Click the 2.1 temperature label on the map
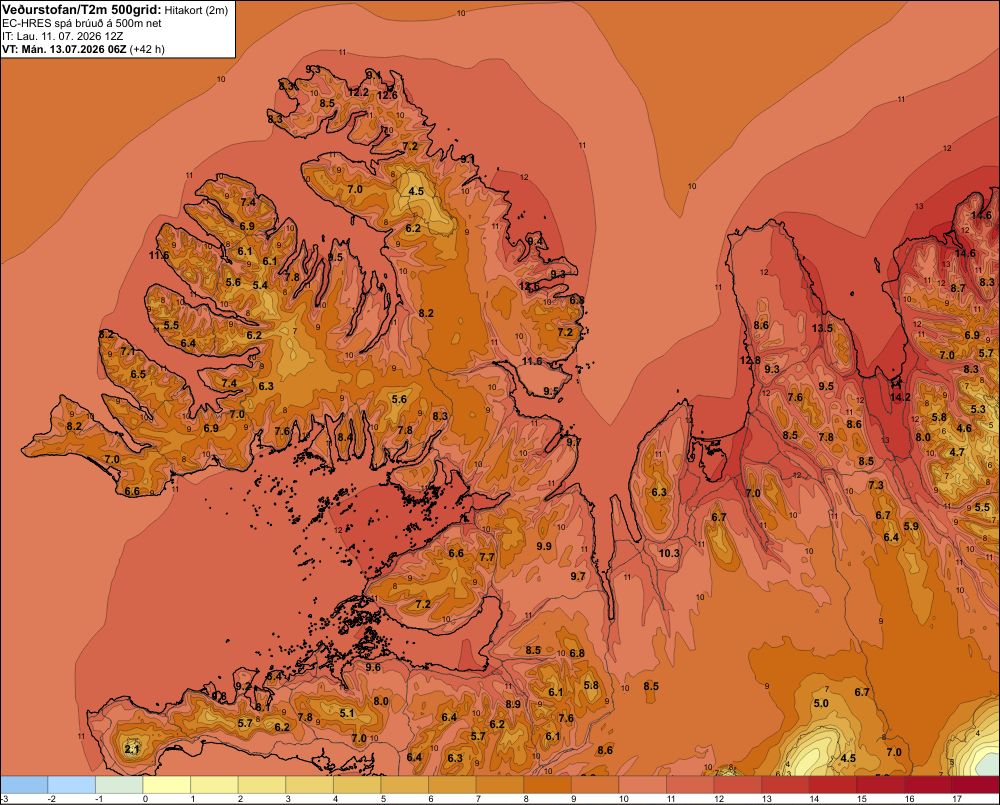1000x805 pixels. 132,749
